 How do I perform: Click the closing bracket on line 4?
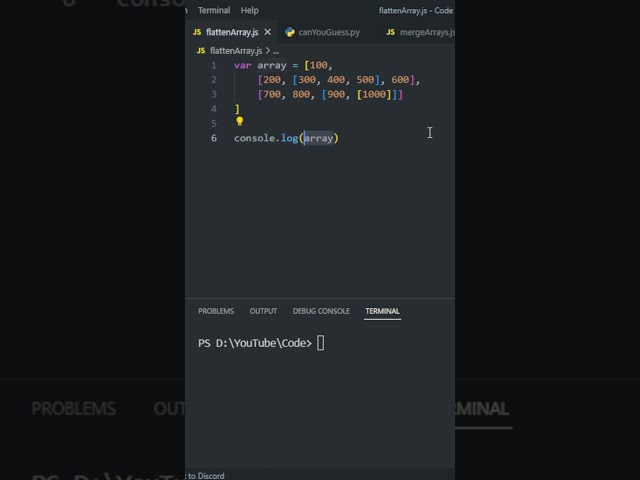[237, 109]
